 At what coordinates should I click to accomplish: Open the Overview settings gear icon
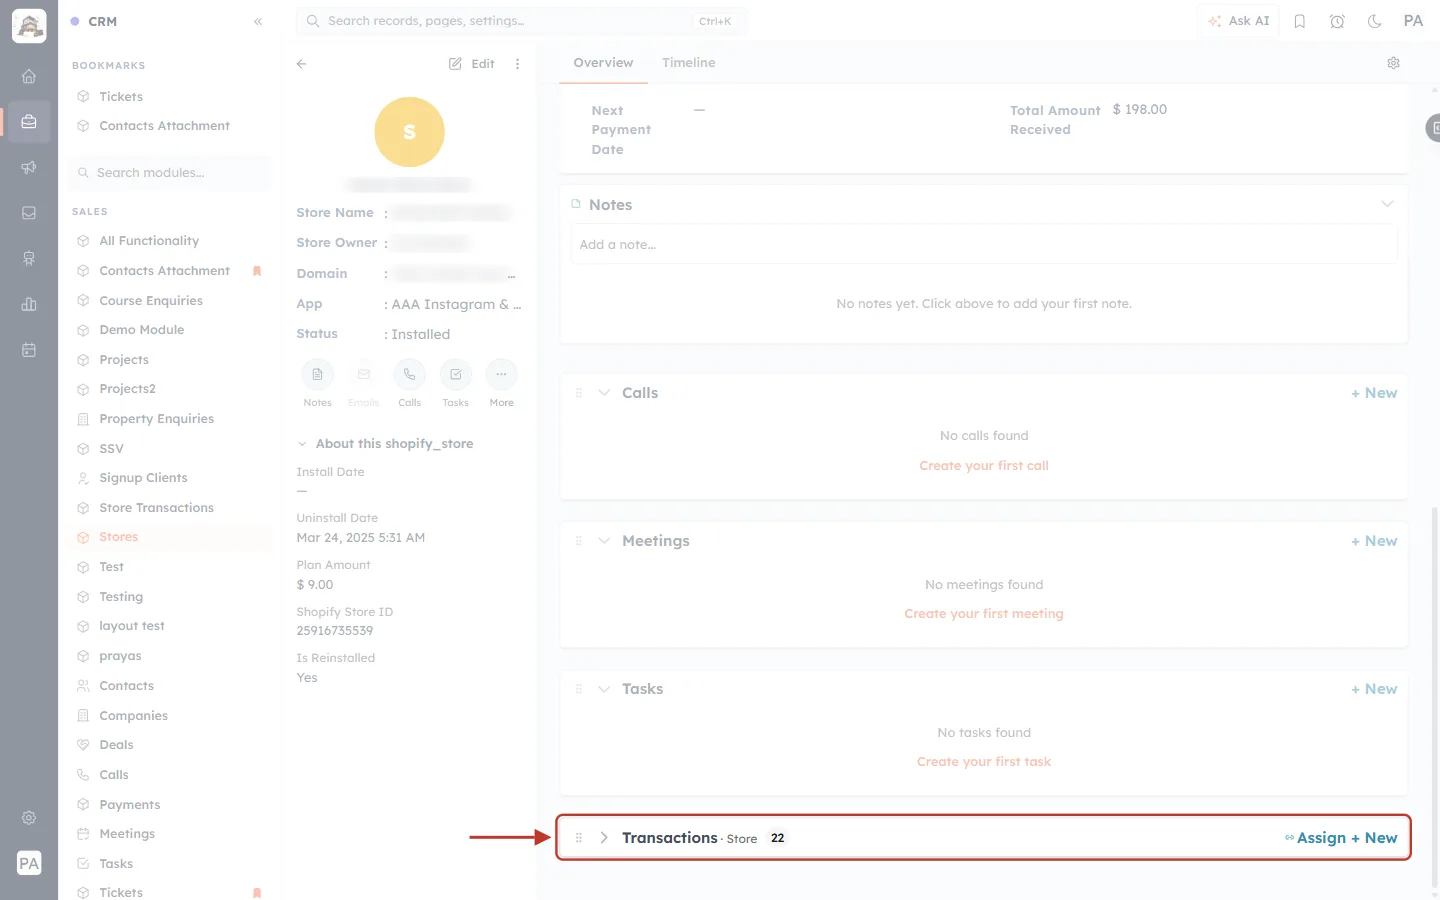[1393, 63]
